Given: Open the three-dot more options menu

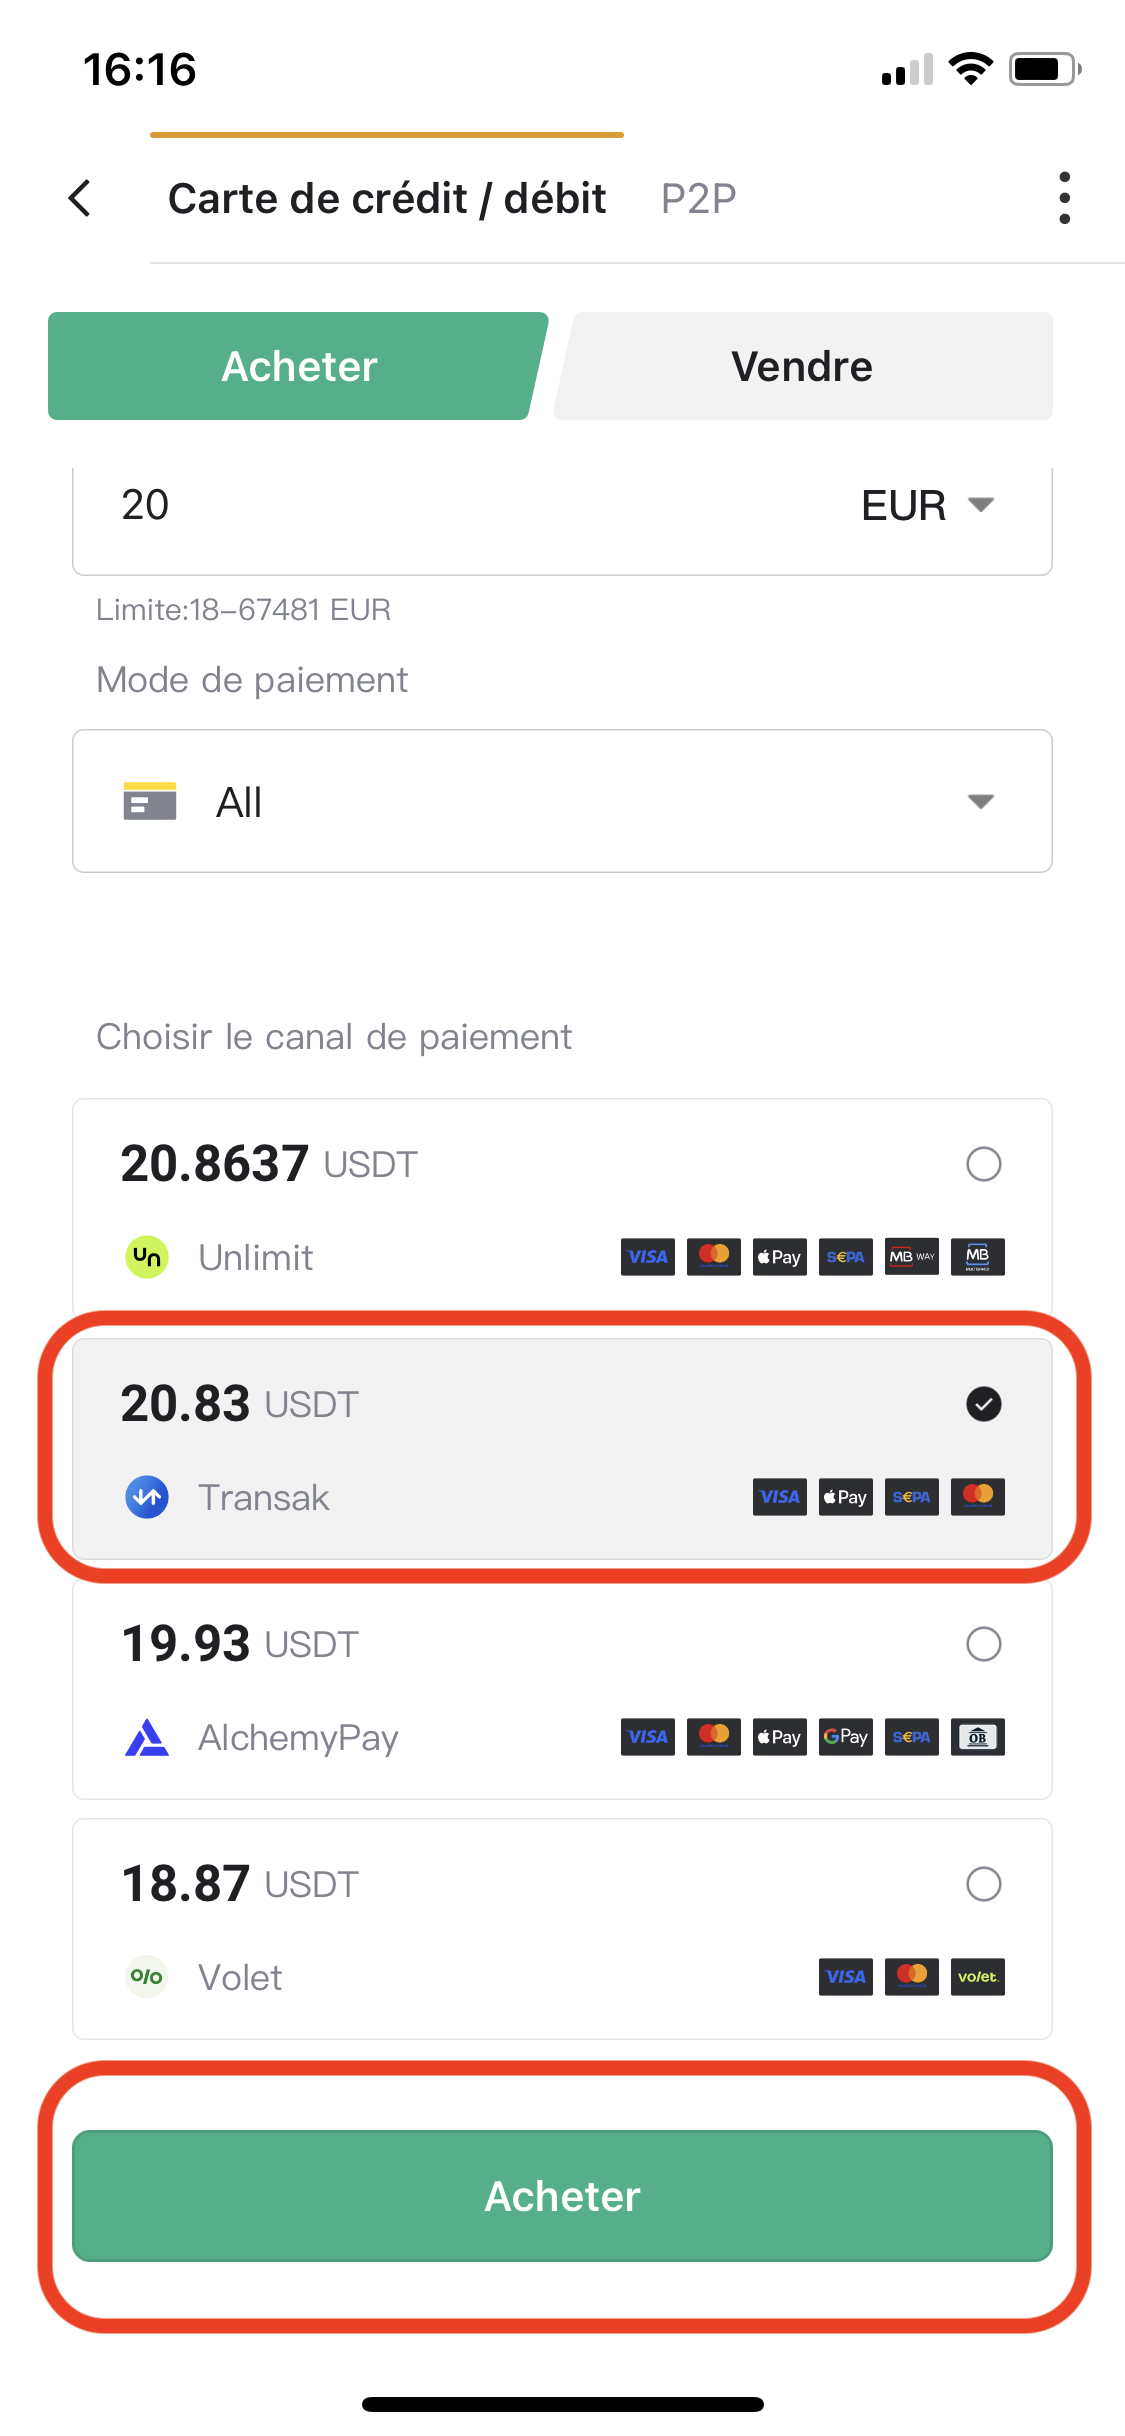Looking at the screenshot, I should click(x=1064, y=198).
